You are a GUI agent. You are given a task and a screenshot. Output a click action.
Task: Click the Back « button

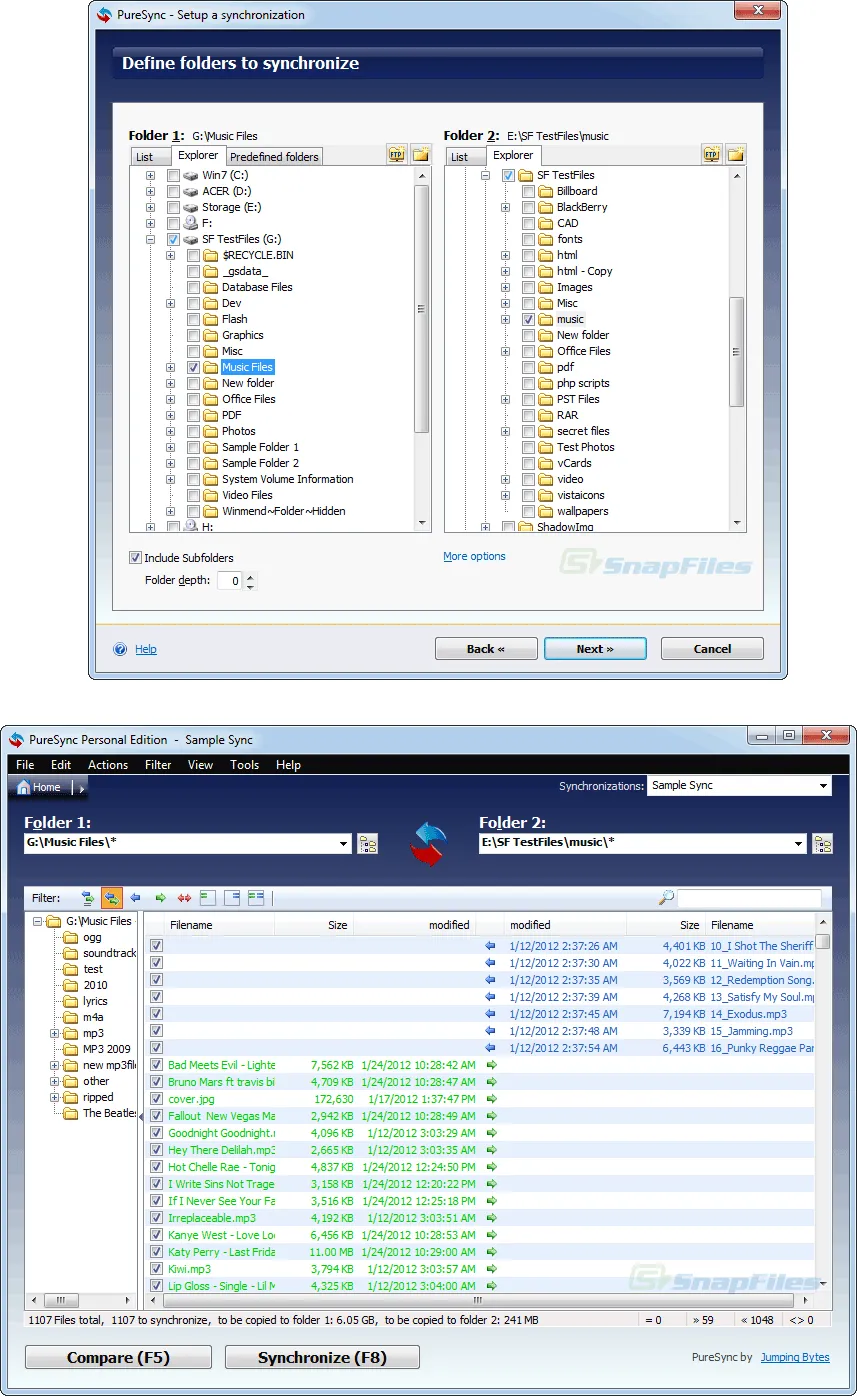486,649
